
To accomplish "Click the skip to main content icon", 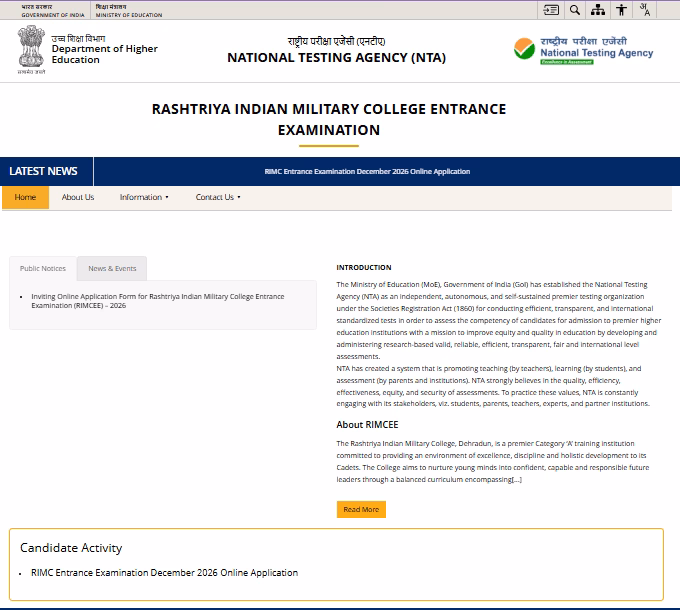I will (551, 10).
